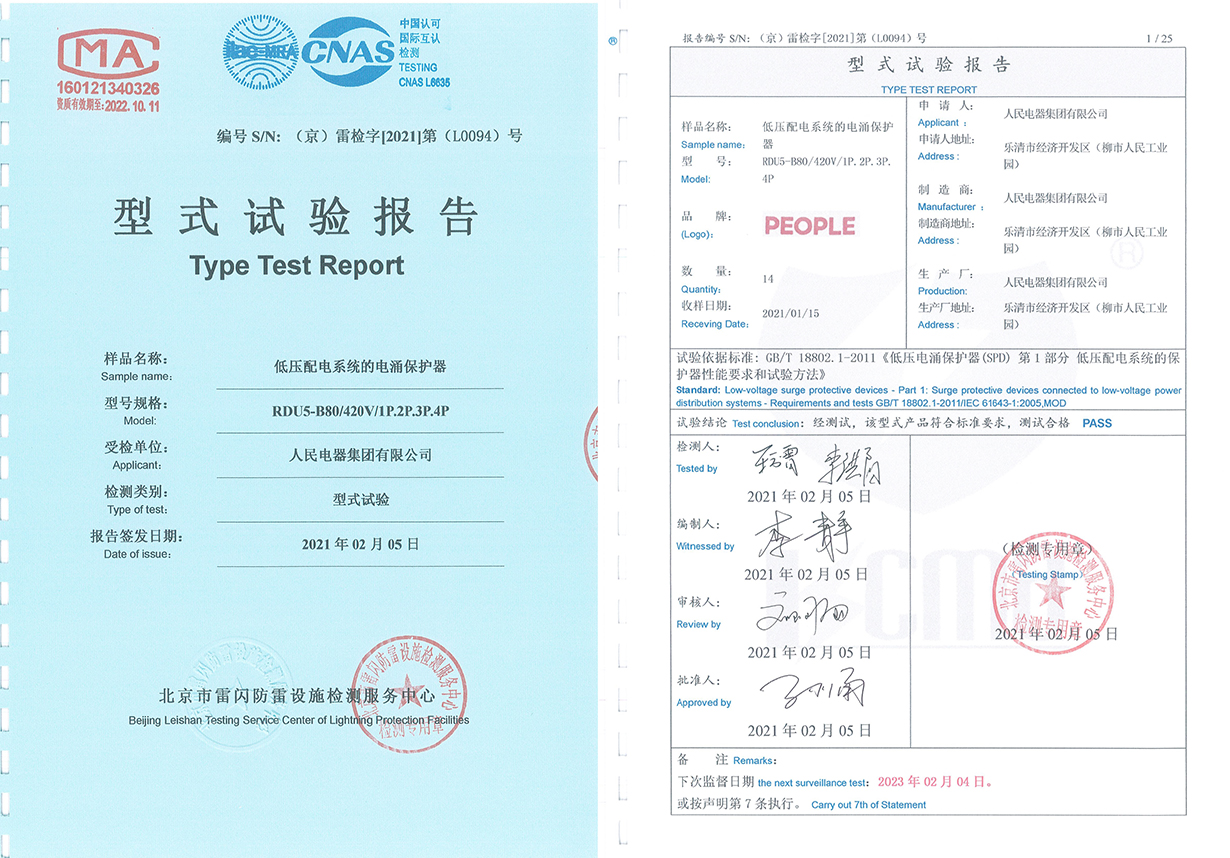1230x858 pixels.
Task: Click the blue PASS test conclusion
Action: pyautogui.click(x=1096, y=423)
